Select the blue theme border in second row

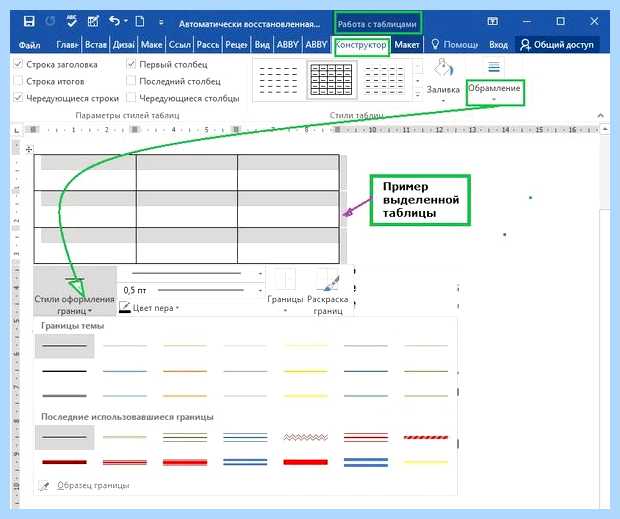tap(125, 371)
